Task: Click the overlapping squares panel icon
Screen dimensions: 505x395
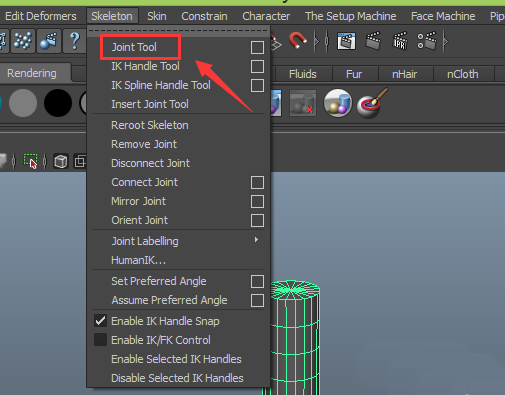Action: [80, 162]
